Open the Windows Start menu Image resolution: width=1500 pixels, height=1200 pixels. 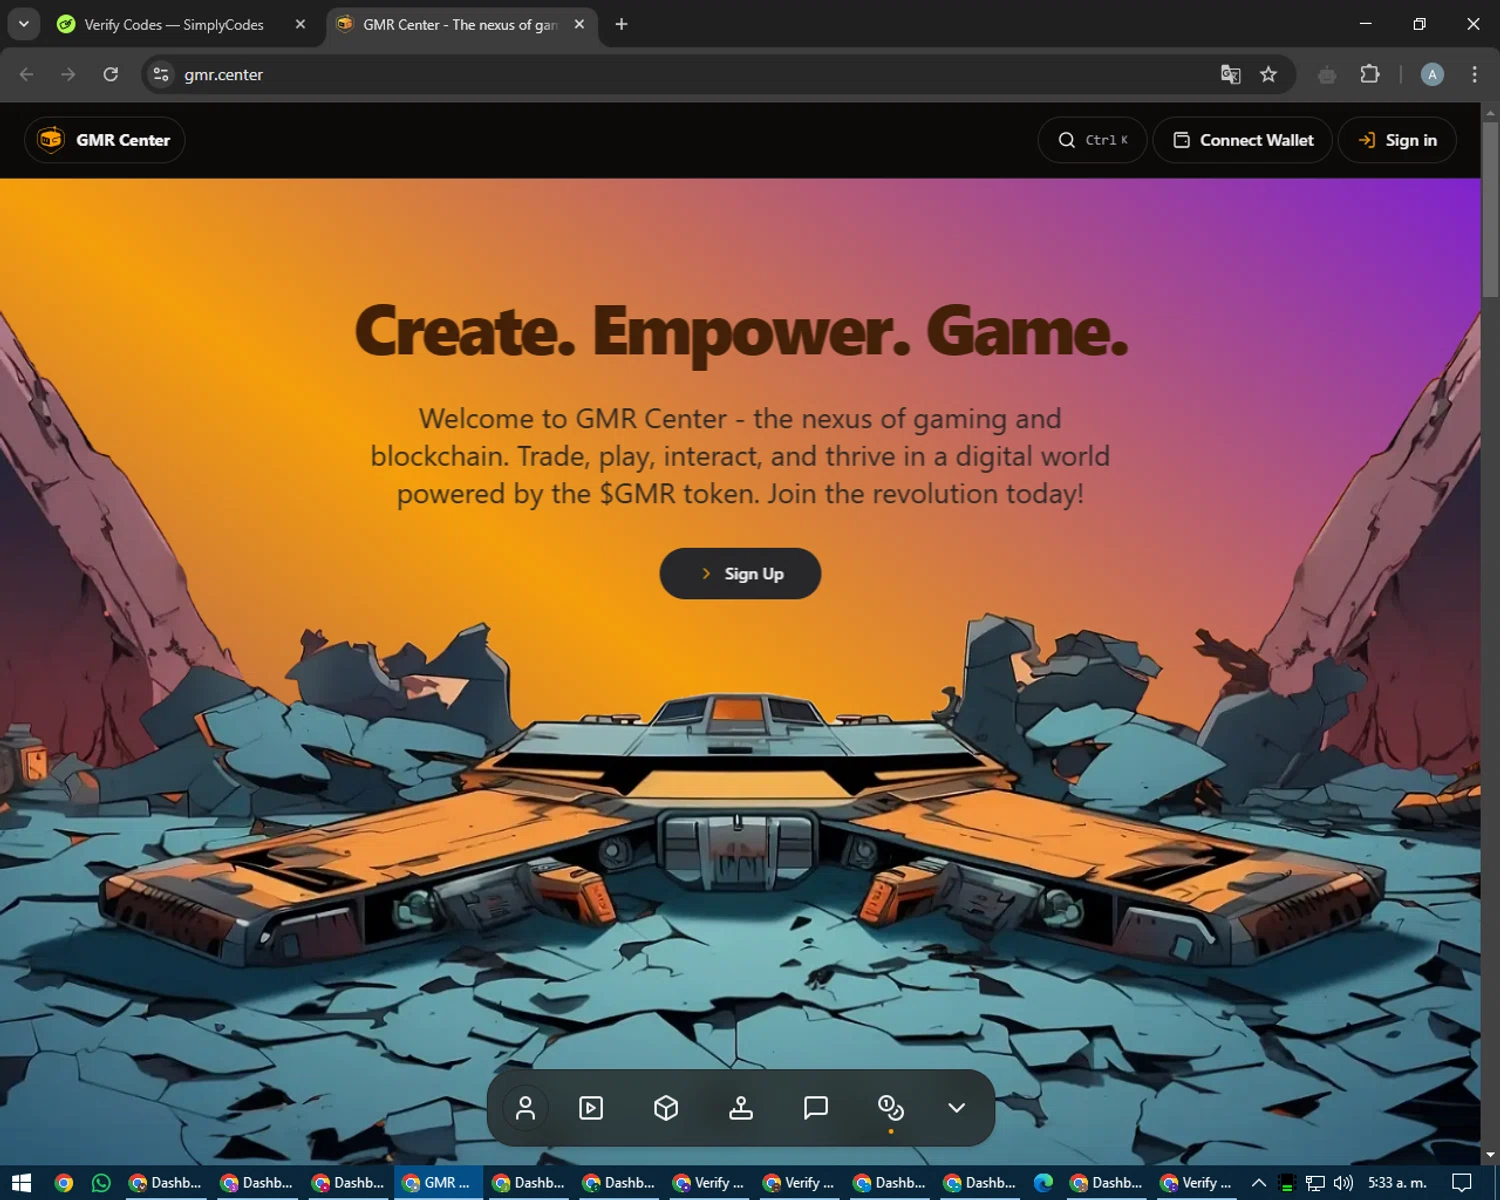point(21,1183)
